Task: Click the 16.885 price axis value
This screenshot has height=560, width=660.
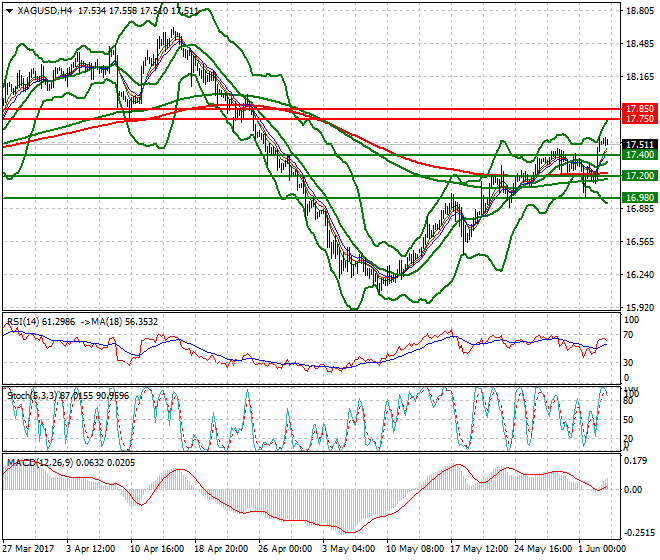Action: [x=639, y=209]
